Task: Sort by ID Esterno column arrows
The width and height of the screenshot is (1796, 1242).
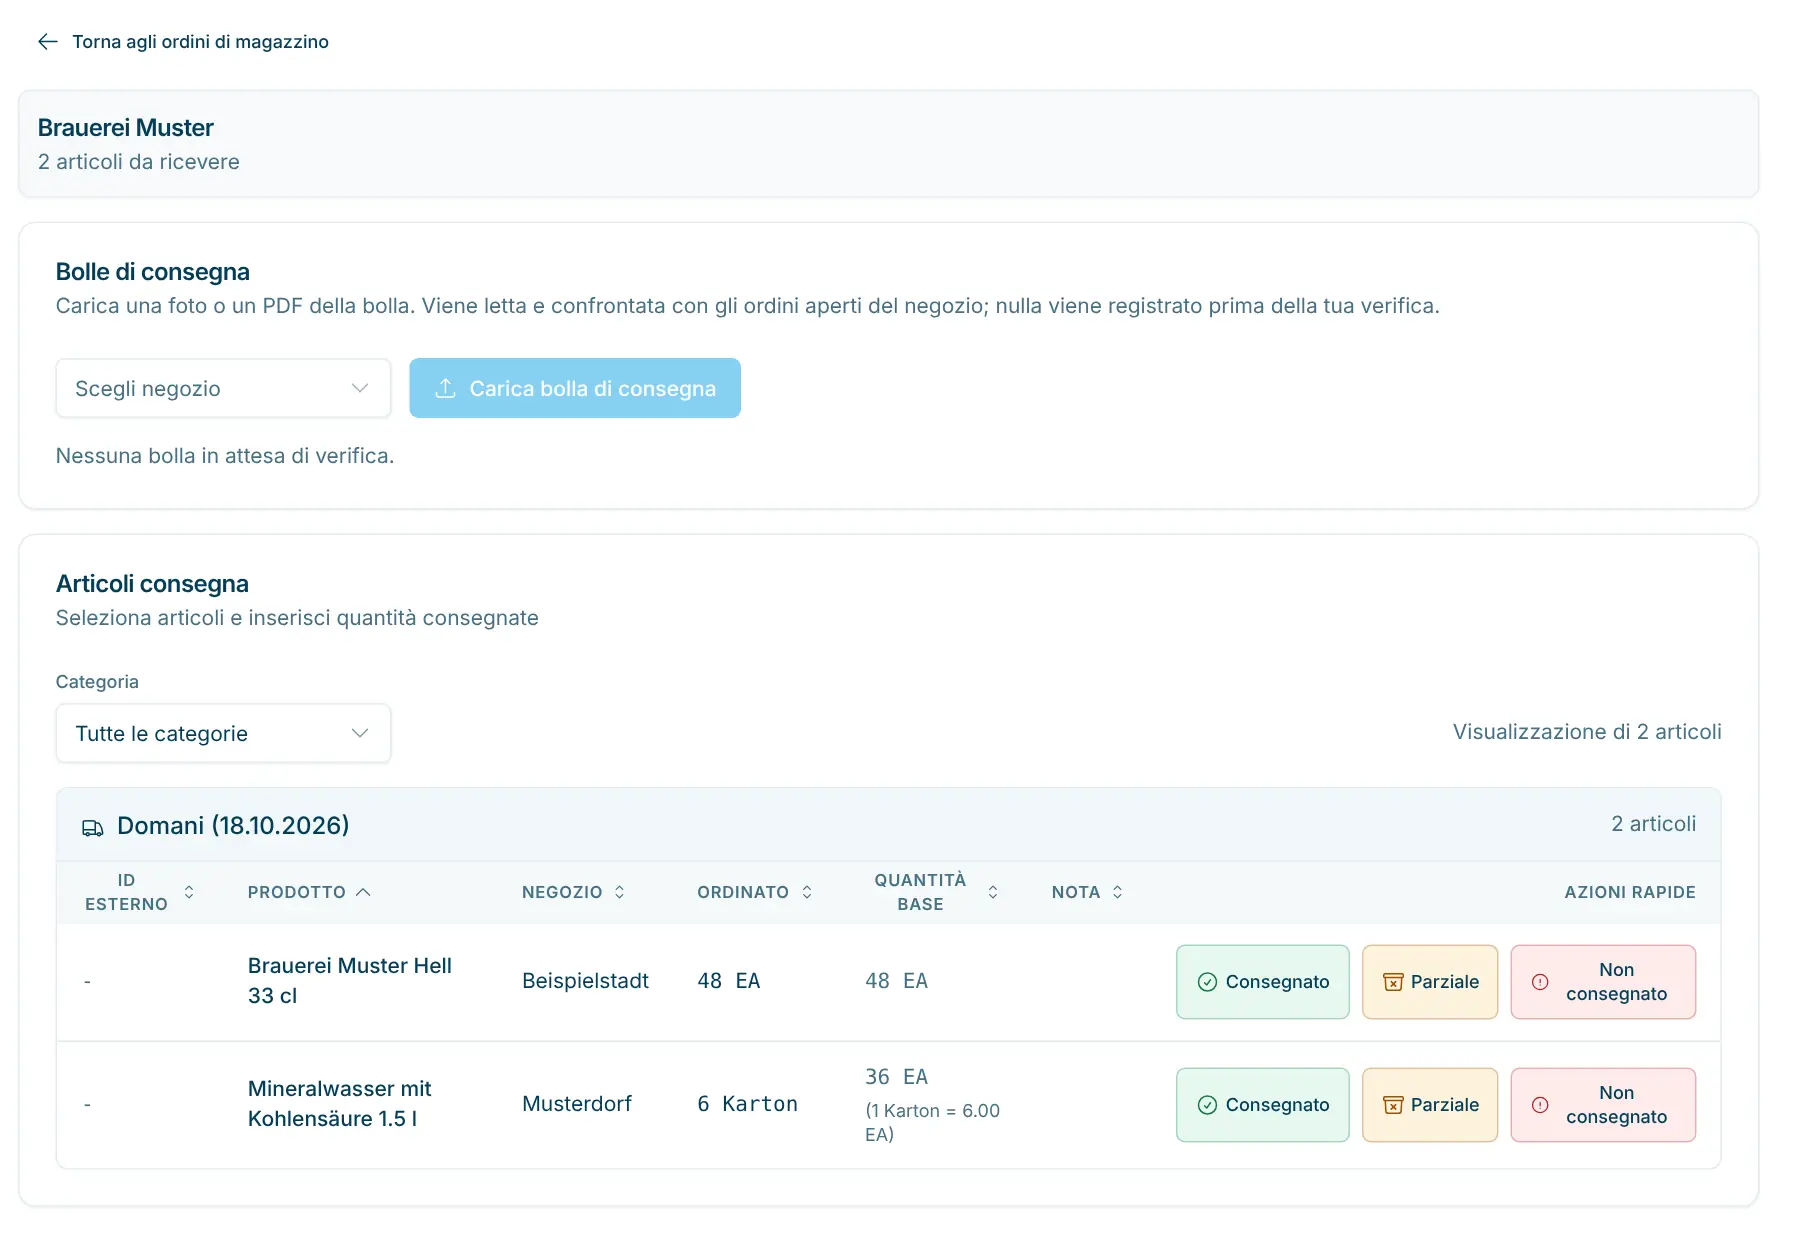Action: (189, 892)
